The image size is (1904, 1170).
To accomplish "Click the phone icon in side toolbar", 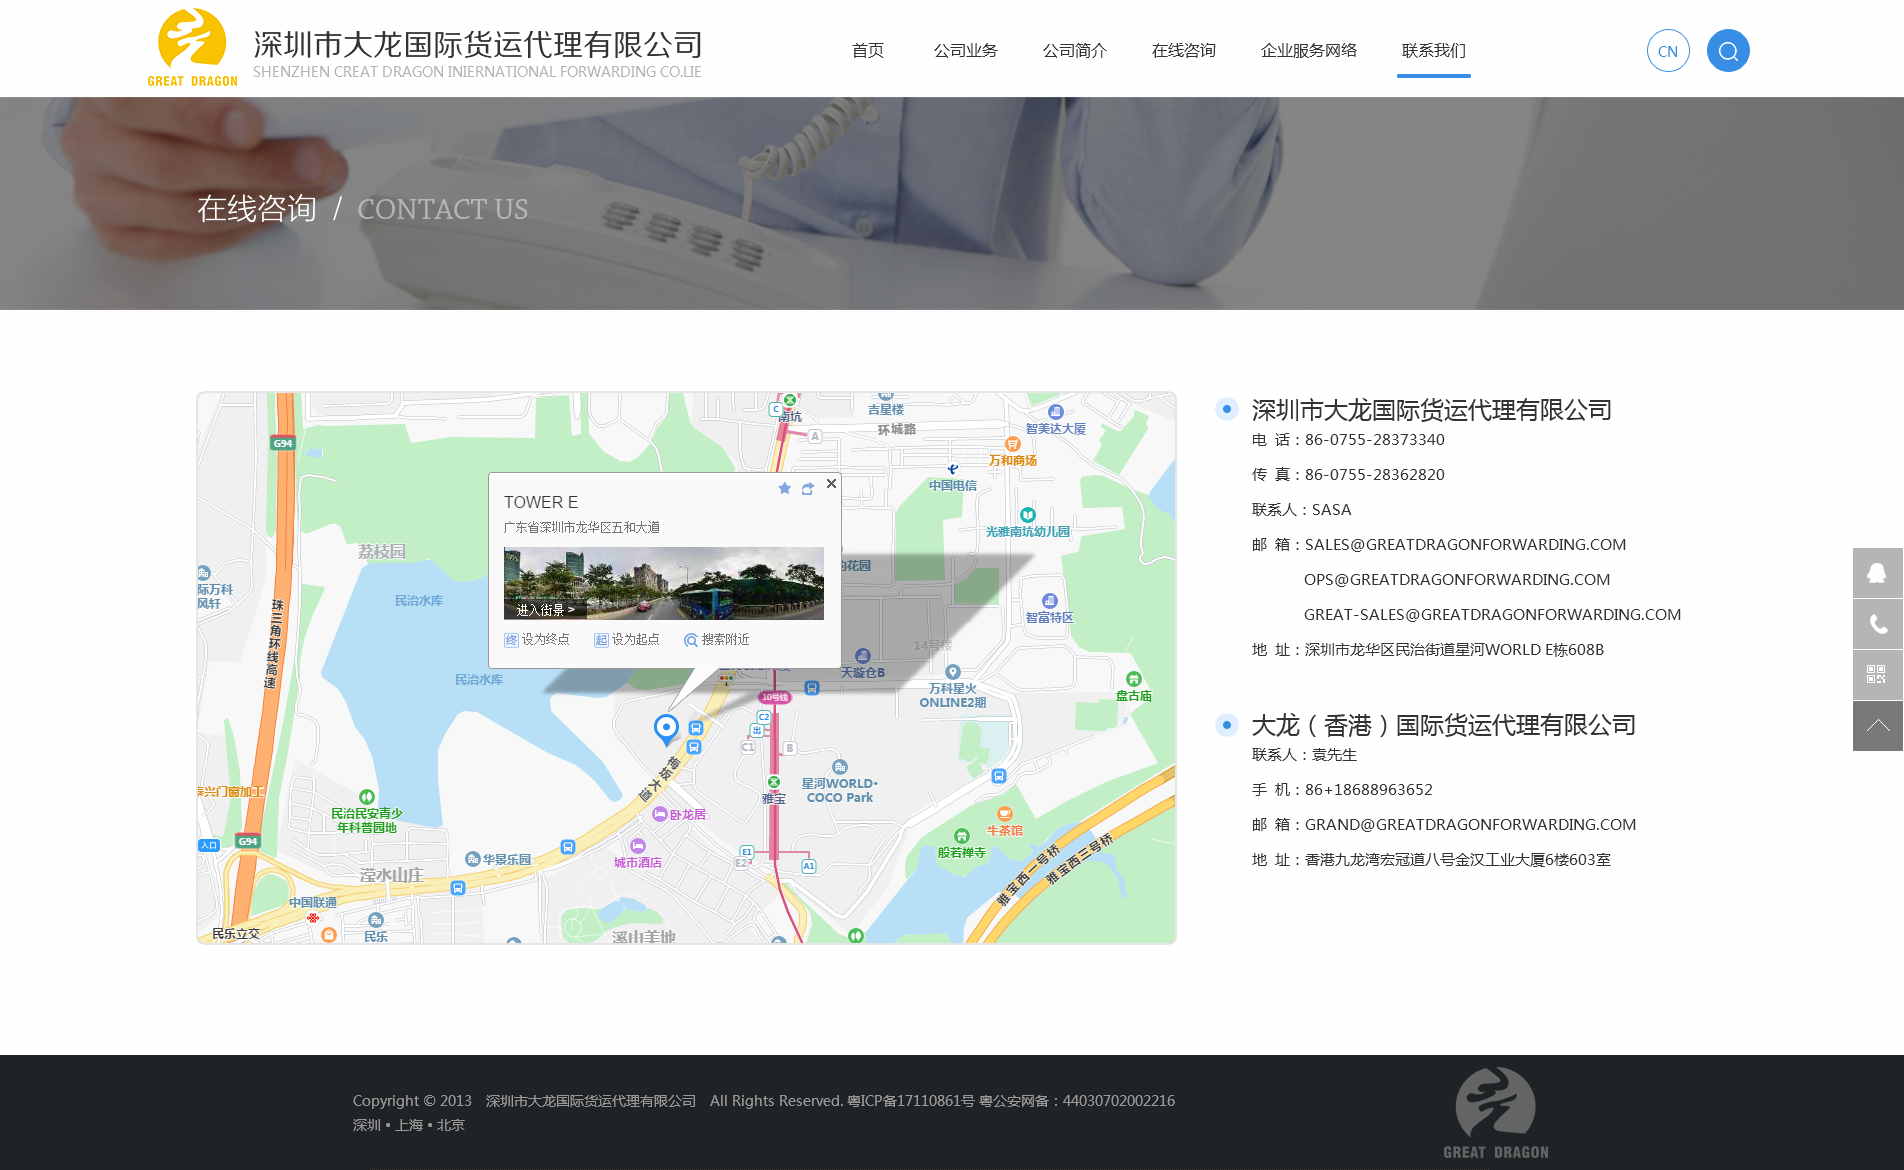I will click(1877, 624).
